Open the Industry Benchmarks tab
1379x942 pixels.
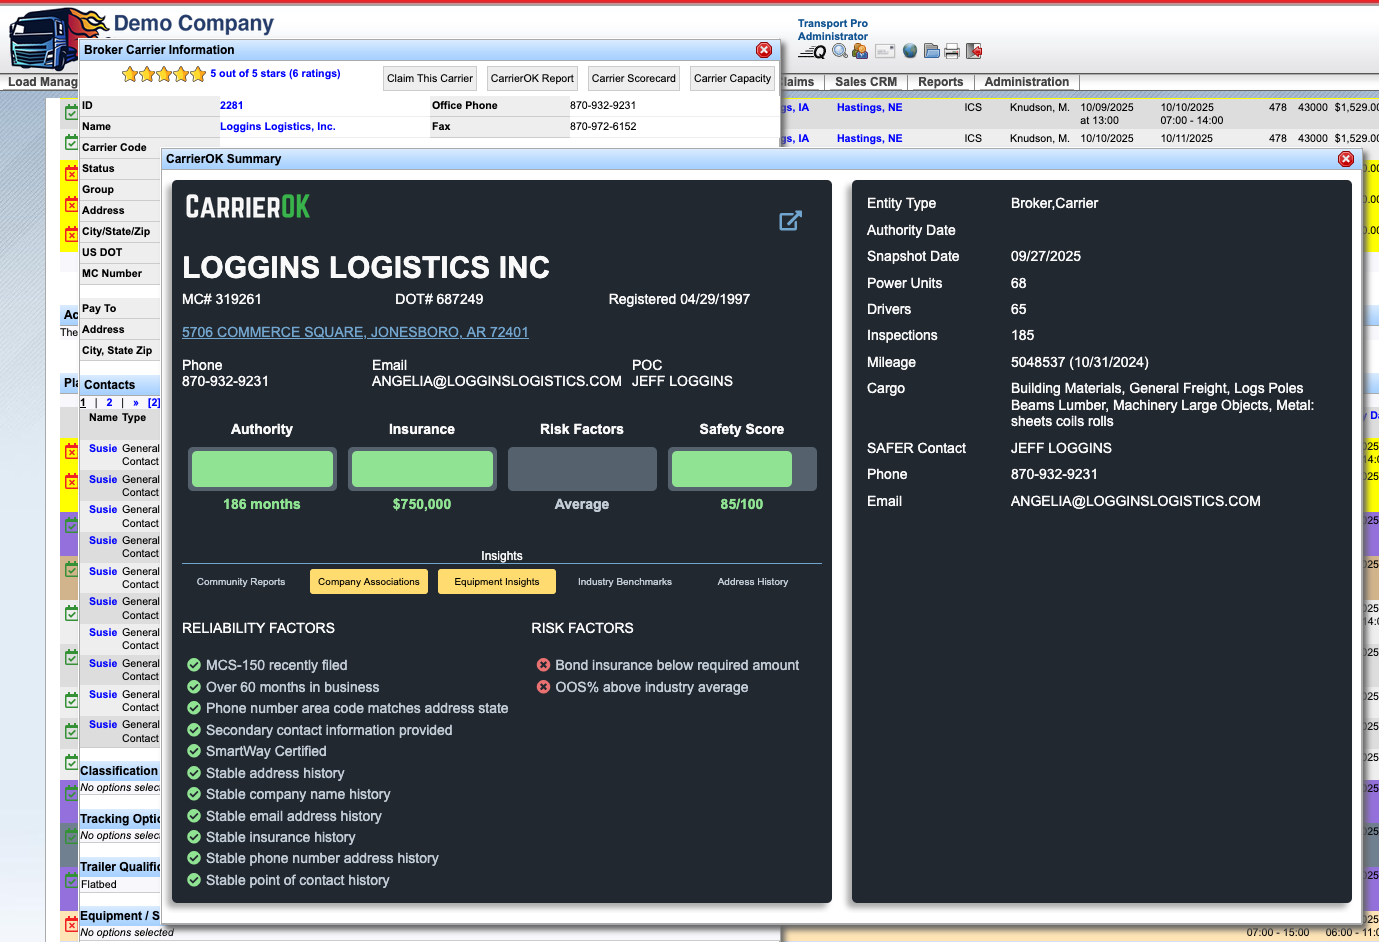pos(625,582)
